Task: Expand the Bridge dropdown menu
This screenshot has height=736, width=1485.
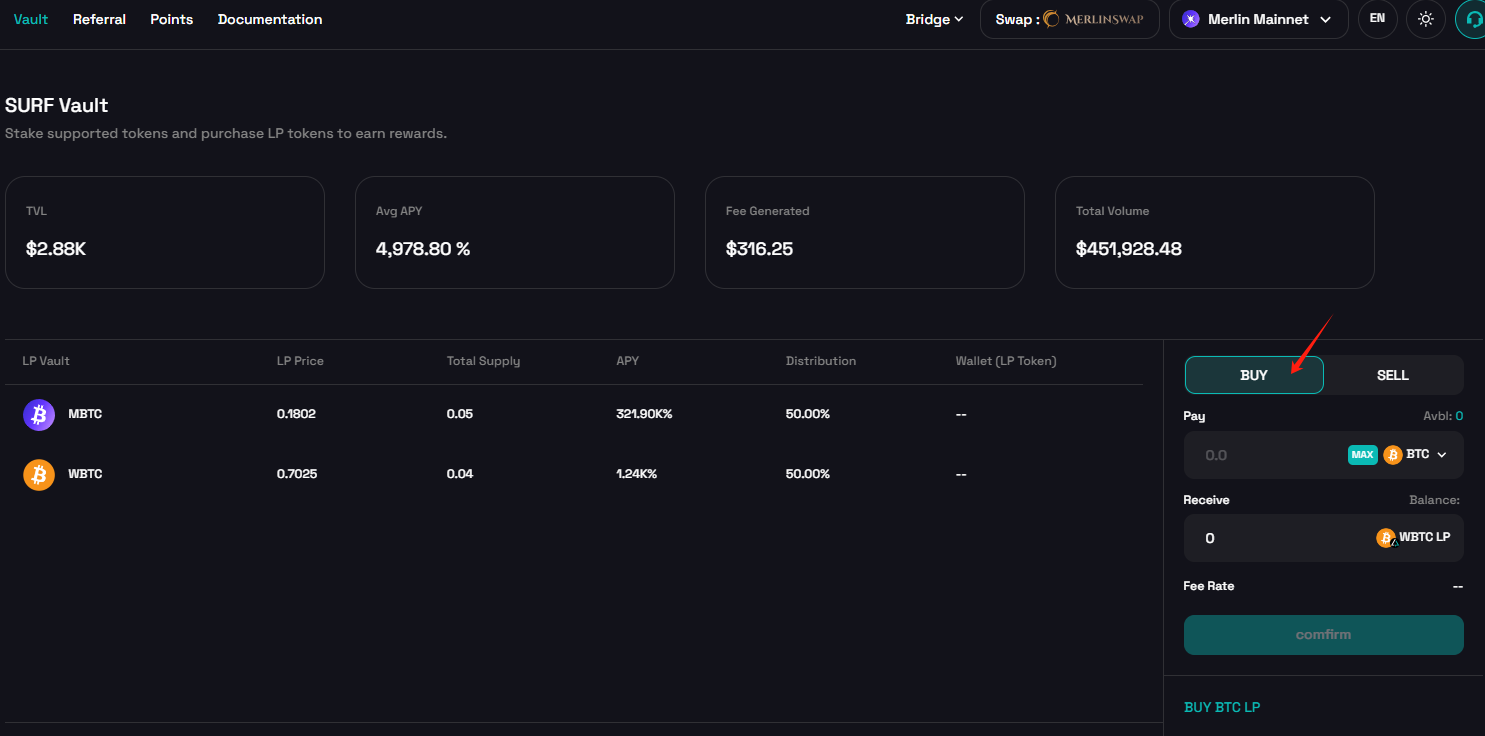Action: click(x=934, y=19)
